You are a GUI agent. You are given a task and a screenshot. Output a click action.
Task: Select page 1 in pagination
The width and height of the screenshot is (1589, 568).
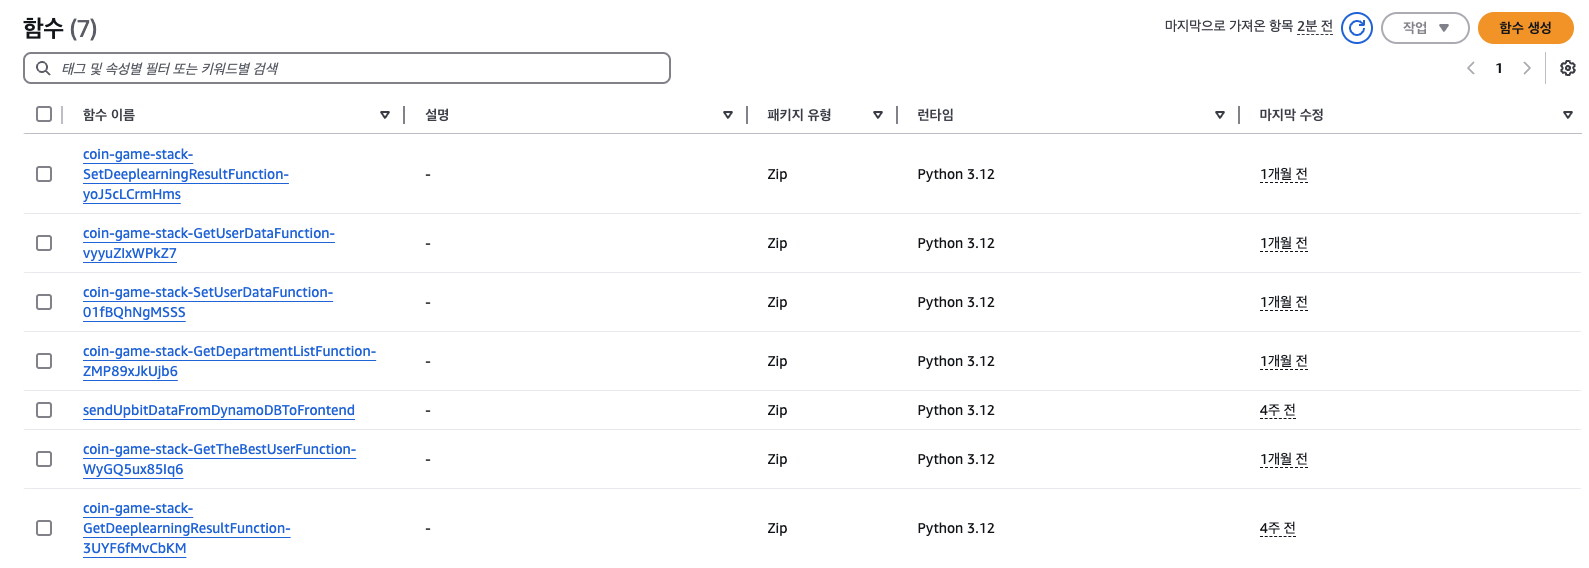point(1499,68)
